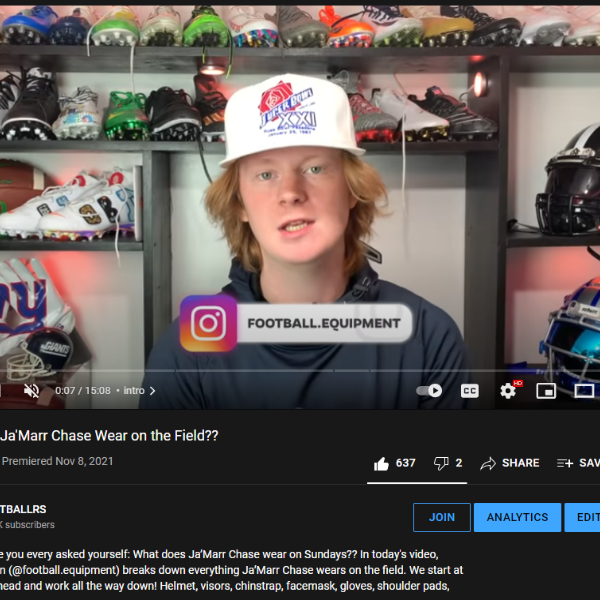Open the video settings gear

point(508,391)
